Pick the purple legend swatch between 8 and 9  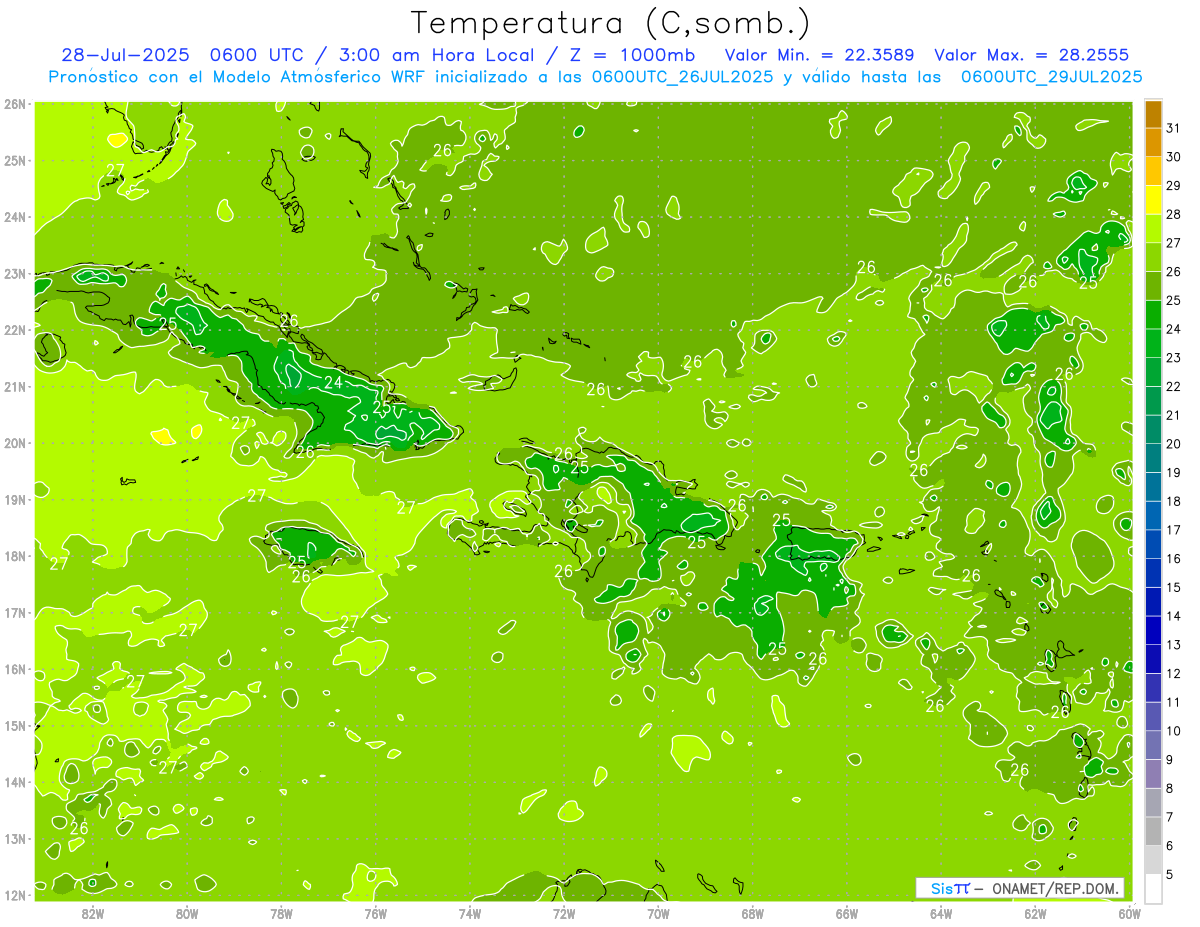1153,774
